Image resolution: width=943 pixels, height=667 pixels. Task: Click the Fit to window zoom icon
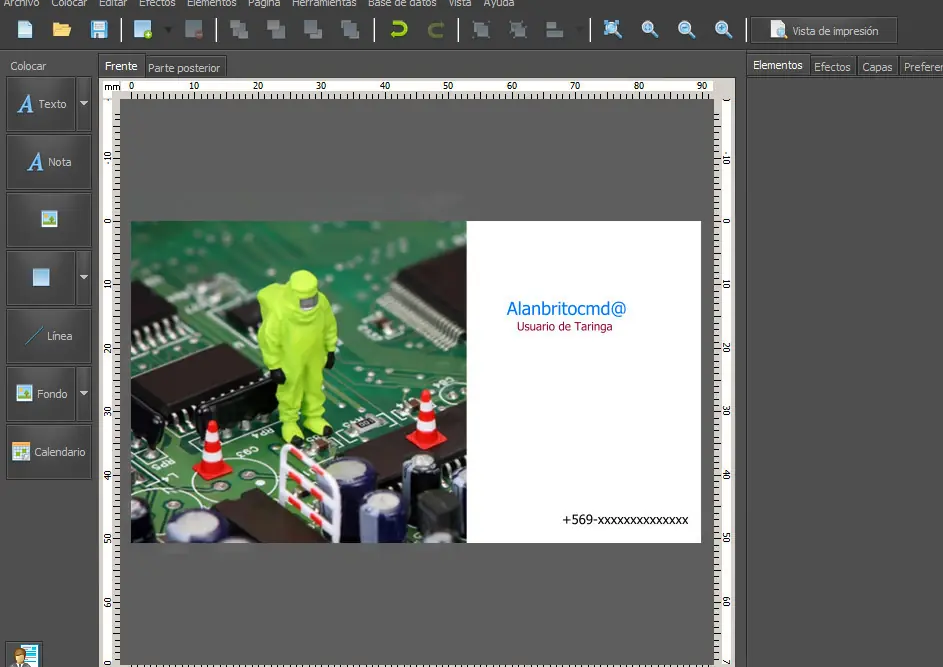click(x=613, y=30)
